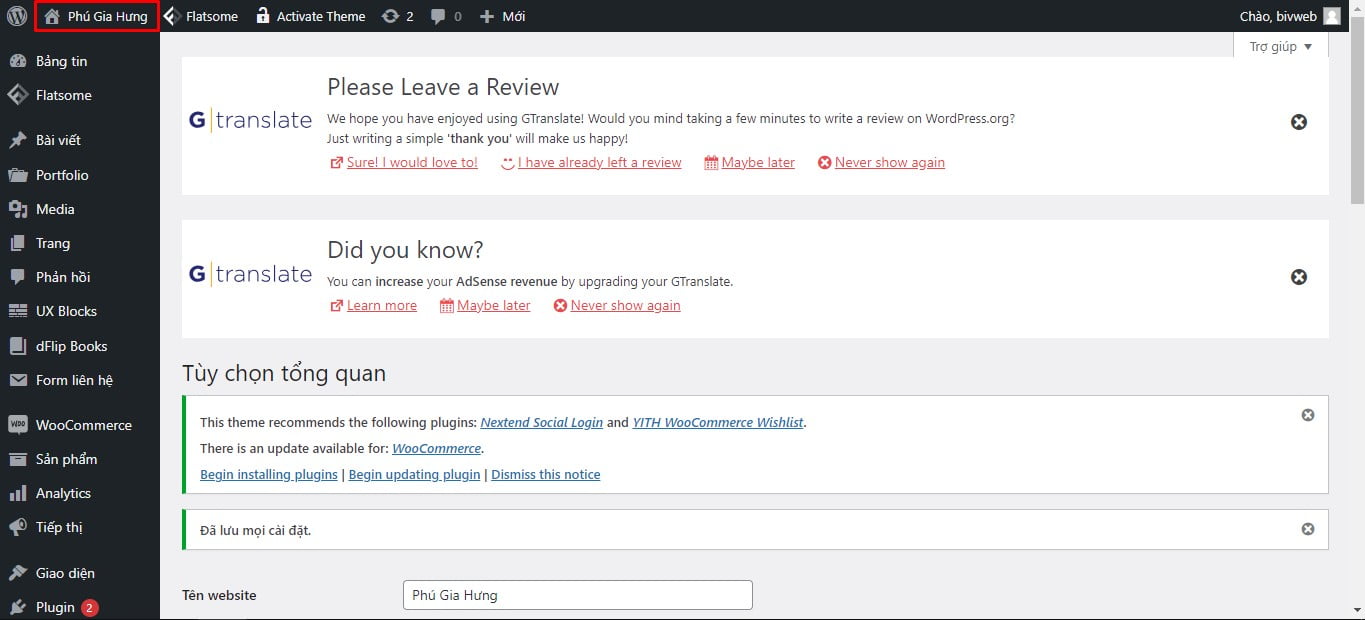Open WooCommerce in the sidebar
The width and height of the screenshot is (1365, 620).
(x=83, y=425)
